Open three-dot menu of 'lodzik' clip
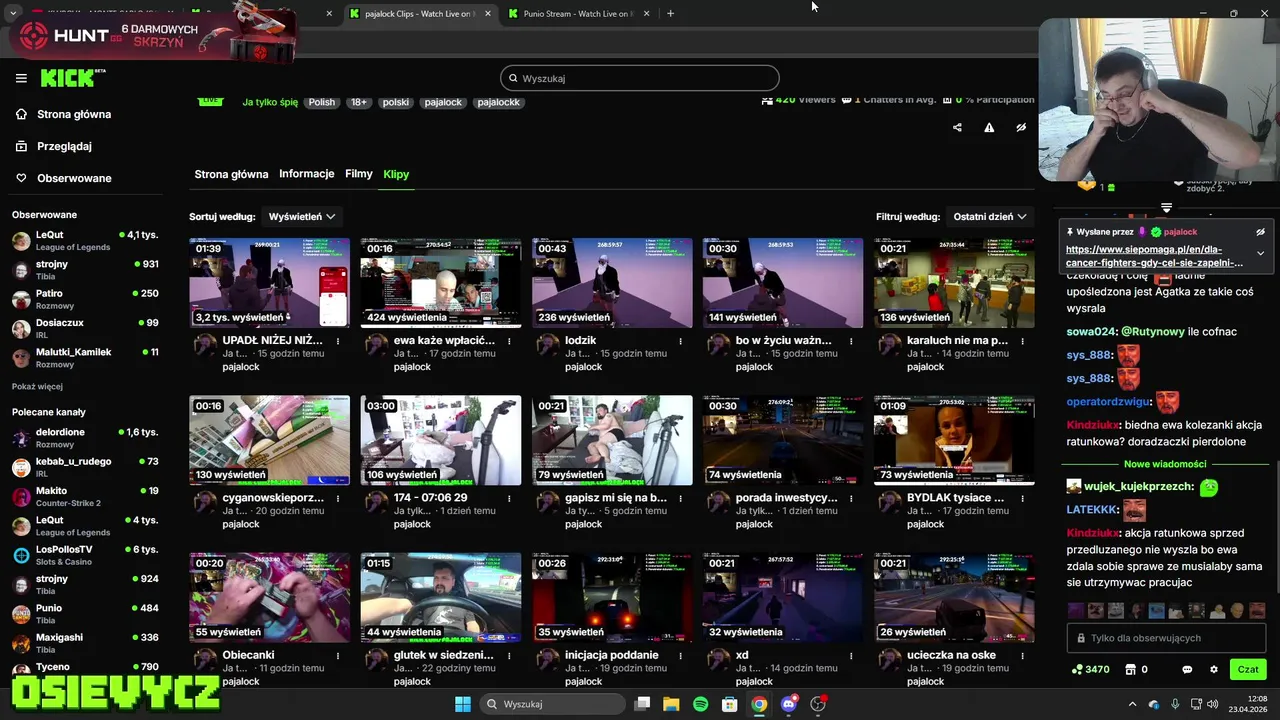 681,341
